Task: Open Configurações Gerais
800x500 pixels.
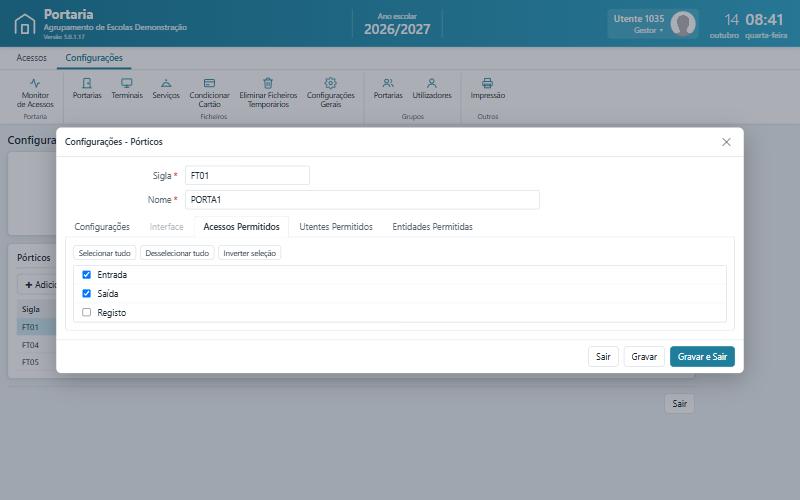Action: pos(331,93)
